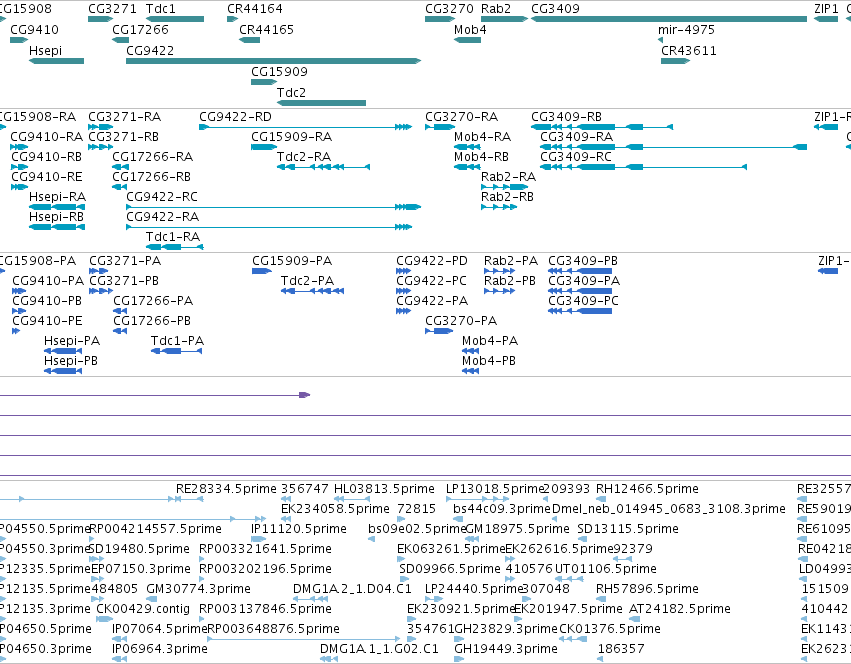This screenshot has height=664, width=851.
Task: Select the CG3409 gene feature label
Action: pyautogui.click(x=555, y=9)
